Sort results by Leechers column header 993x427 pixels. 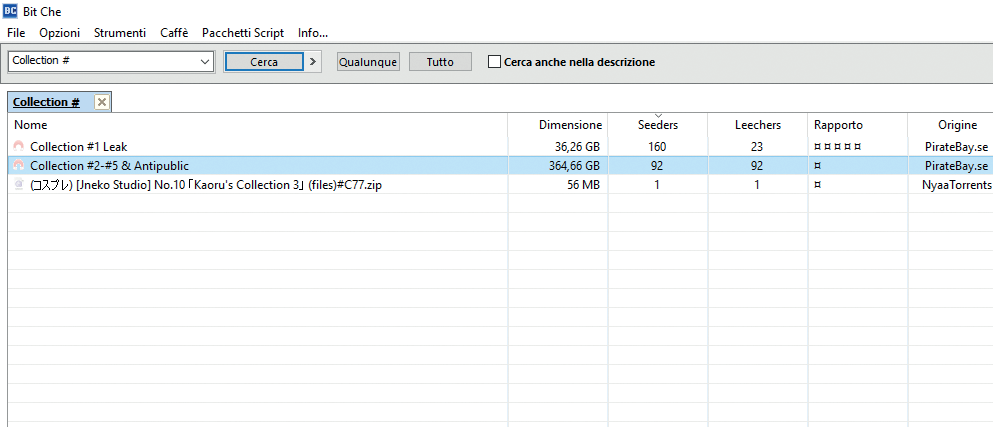coord(757,125)
